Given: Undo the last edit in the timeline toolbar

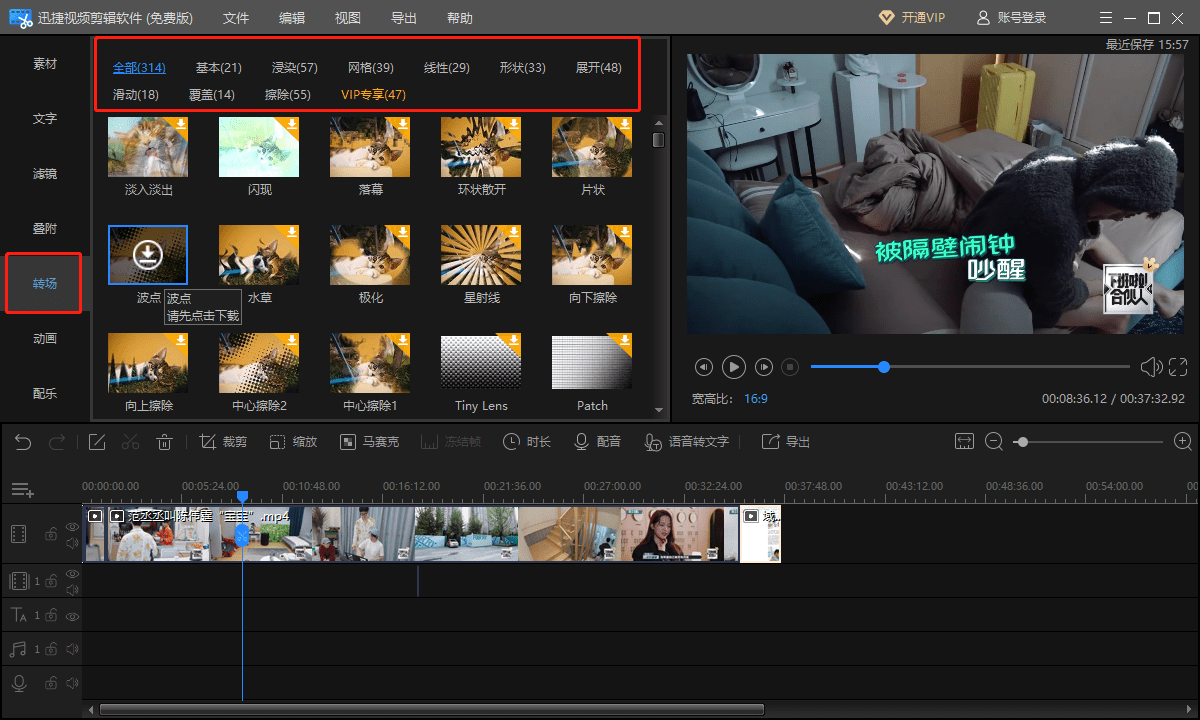Looking at the screenshot, I should (x=23, y=442).
